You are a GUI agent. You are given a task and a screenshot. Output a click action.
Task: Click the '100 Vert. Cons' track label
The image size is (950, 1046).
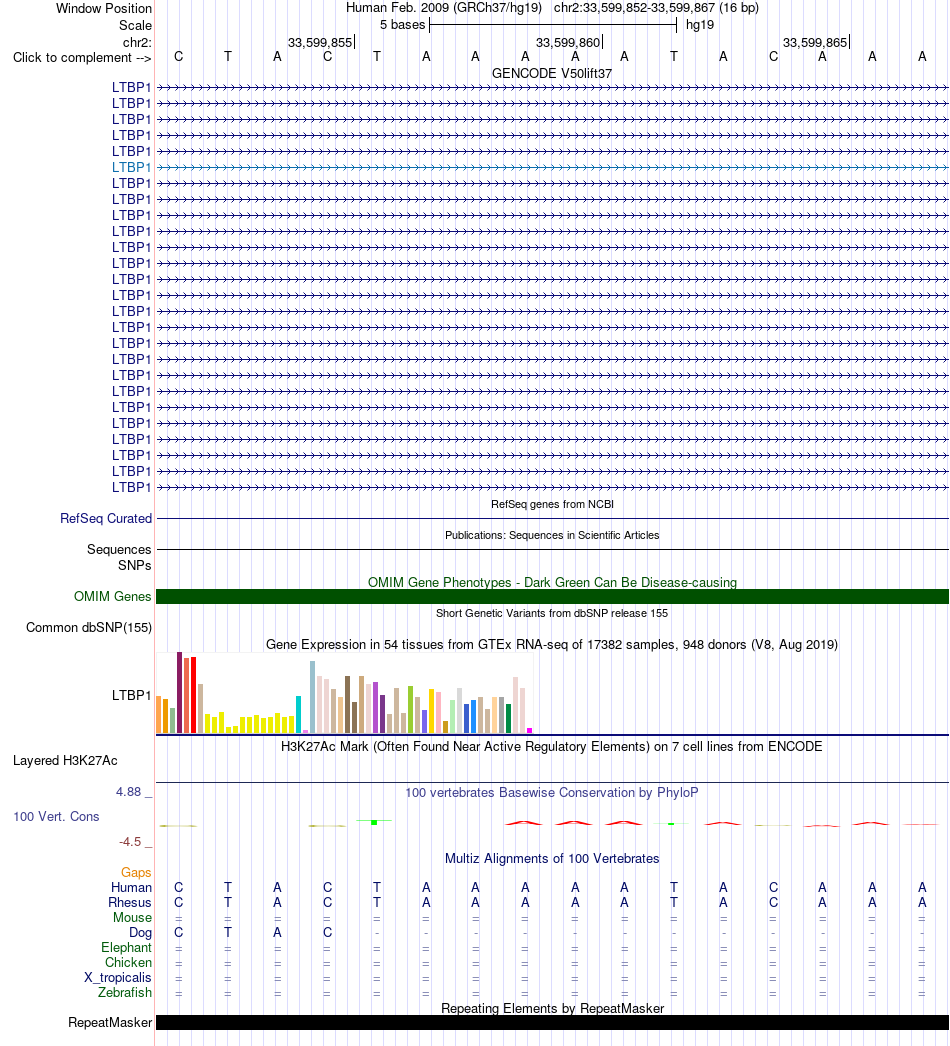coord(56,817)
